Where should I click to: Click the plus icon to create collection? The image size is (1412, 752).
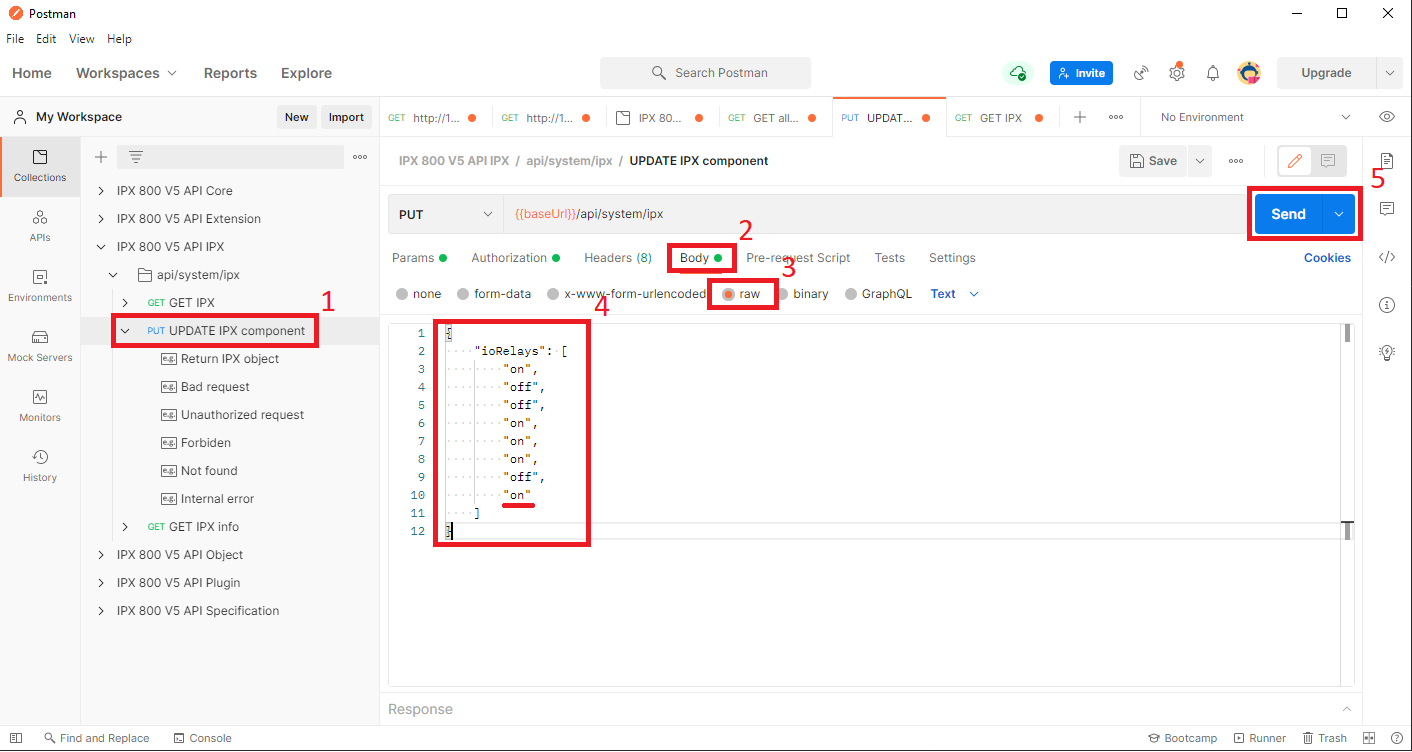pyautogui.click(x=100, y=157)
